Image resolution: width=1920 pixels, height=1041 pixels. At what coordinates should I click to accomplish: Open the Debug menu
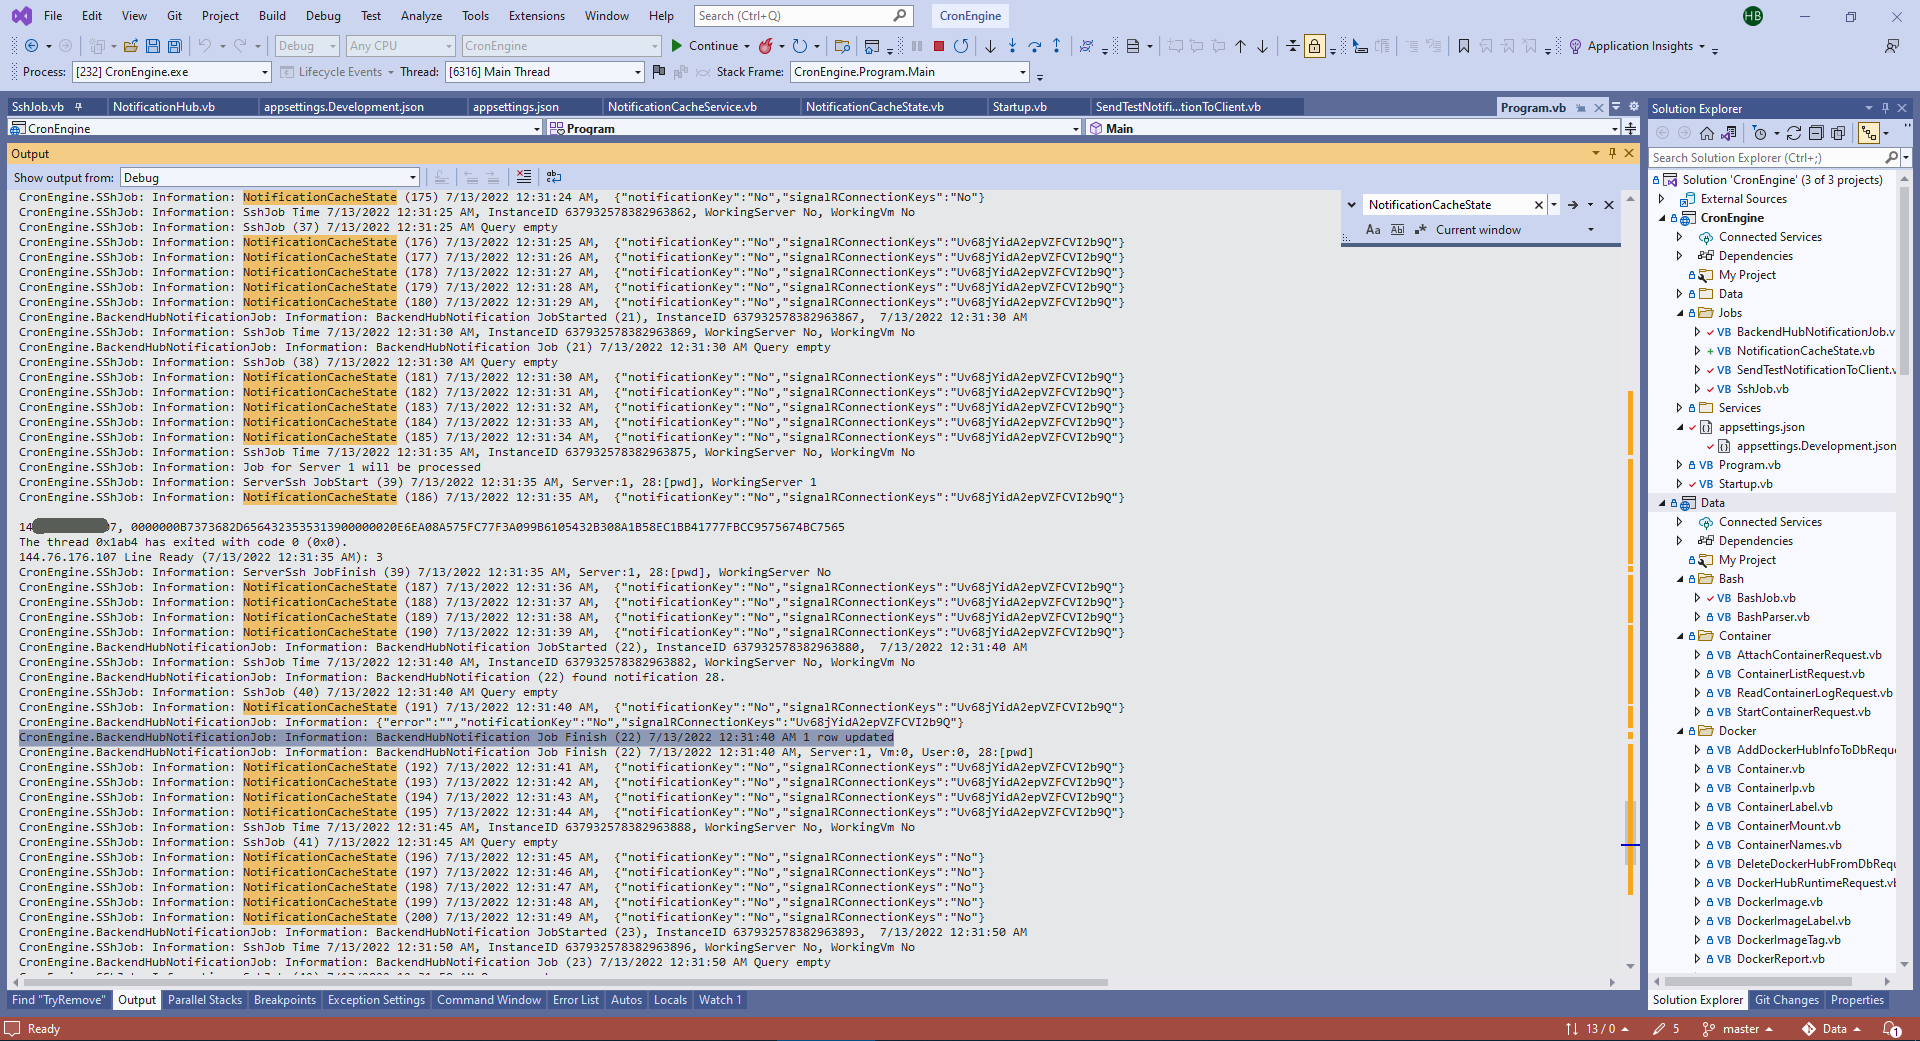pyautogui.click(x=323, y=16)
